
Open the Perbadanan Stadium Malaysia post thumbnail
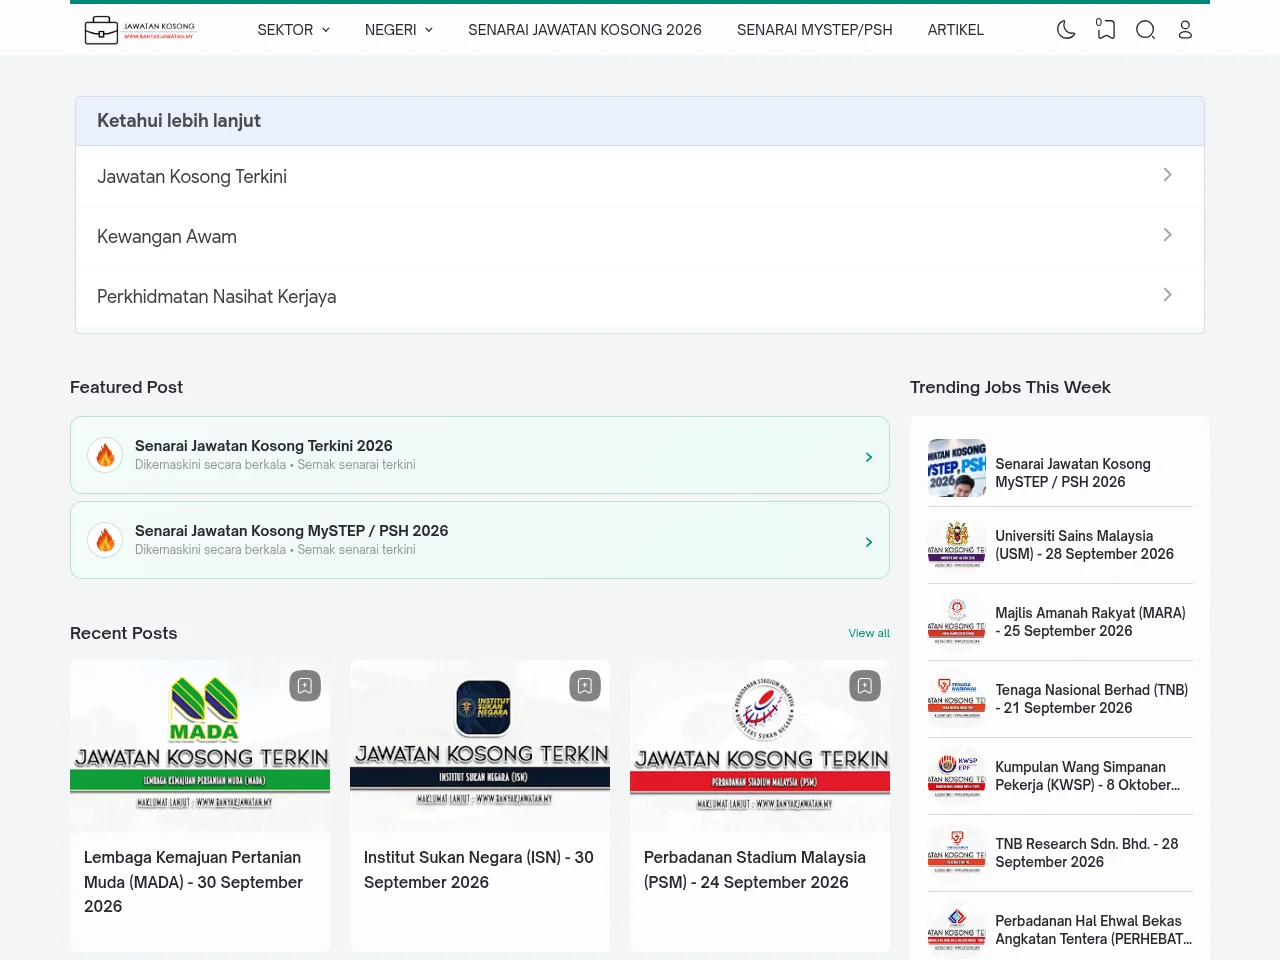tap(760, 746)
